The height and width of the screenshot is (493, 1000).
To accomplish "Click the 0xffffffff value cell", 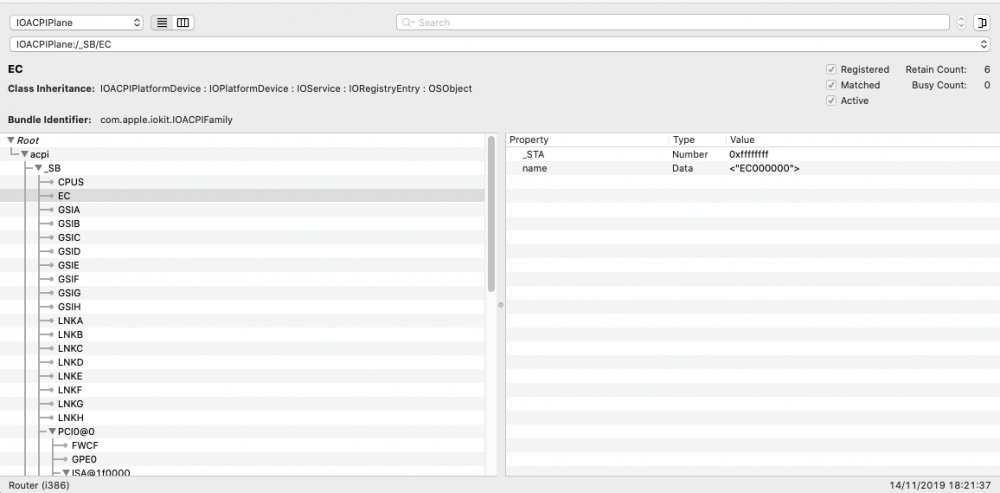I will tap(749, 154).
